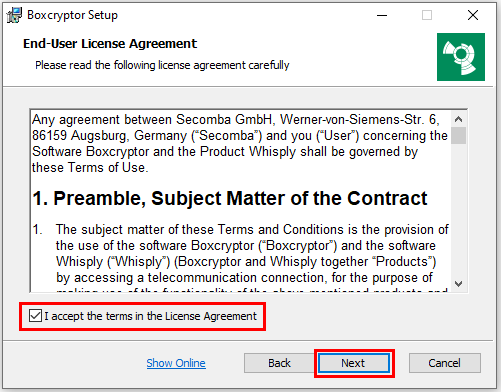
Task: Close the Boxcryptor Setup window
Action: [473, 15]
